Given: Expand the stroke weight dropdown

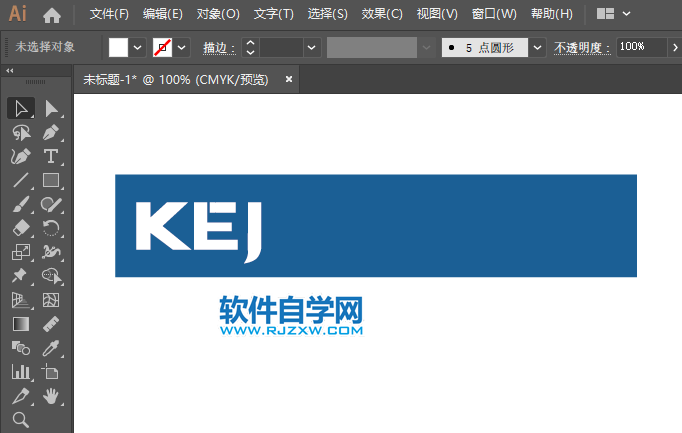Looking at the screenshot, I should pos(311,47).
